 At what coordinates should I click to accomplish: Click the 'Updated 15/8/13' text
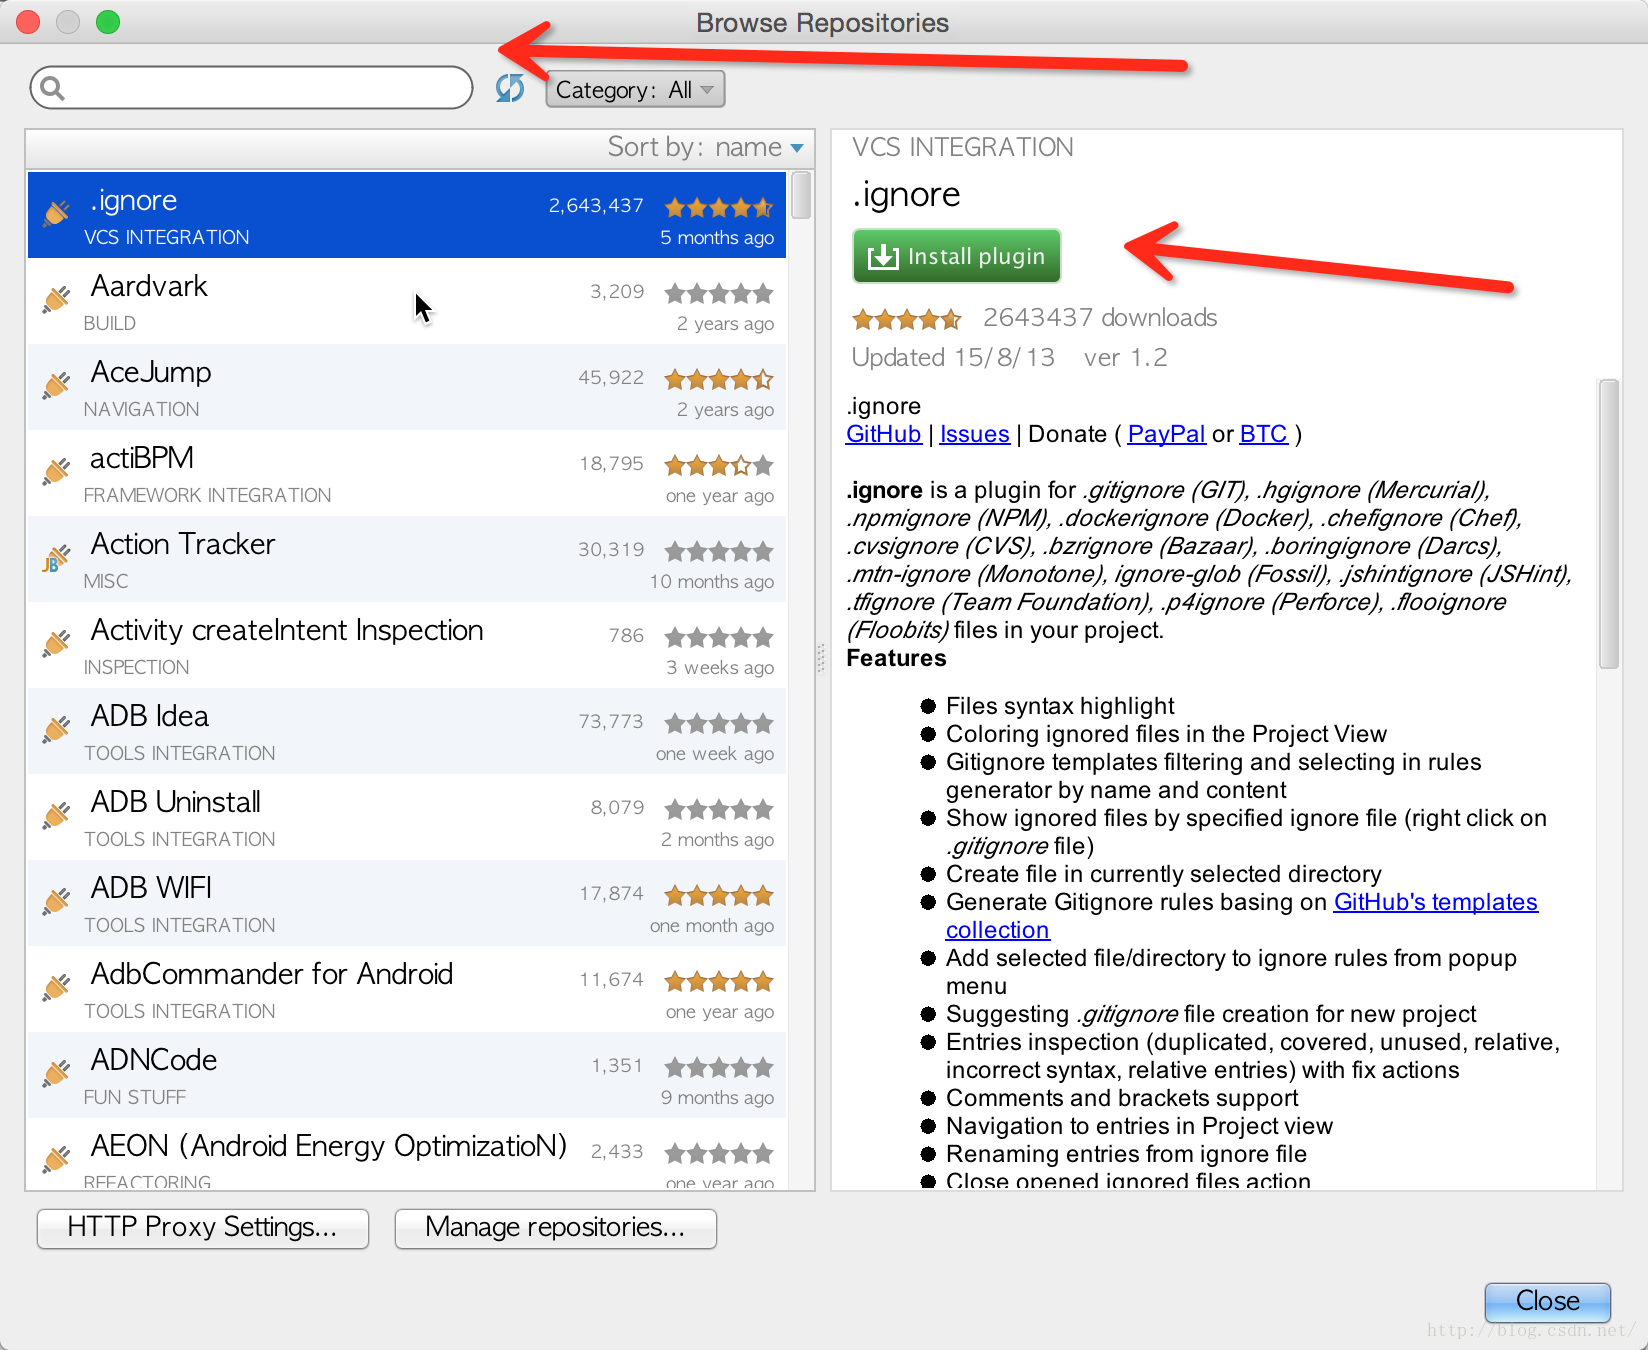tap(953, 358)
